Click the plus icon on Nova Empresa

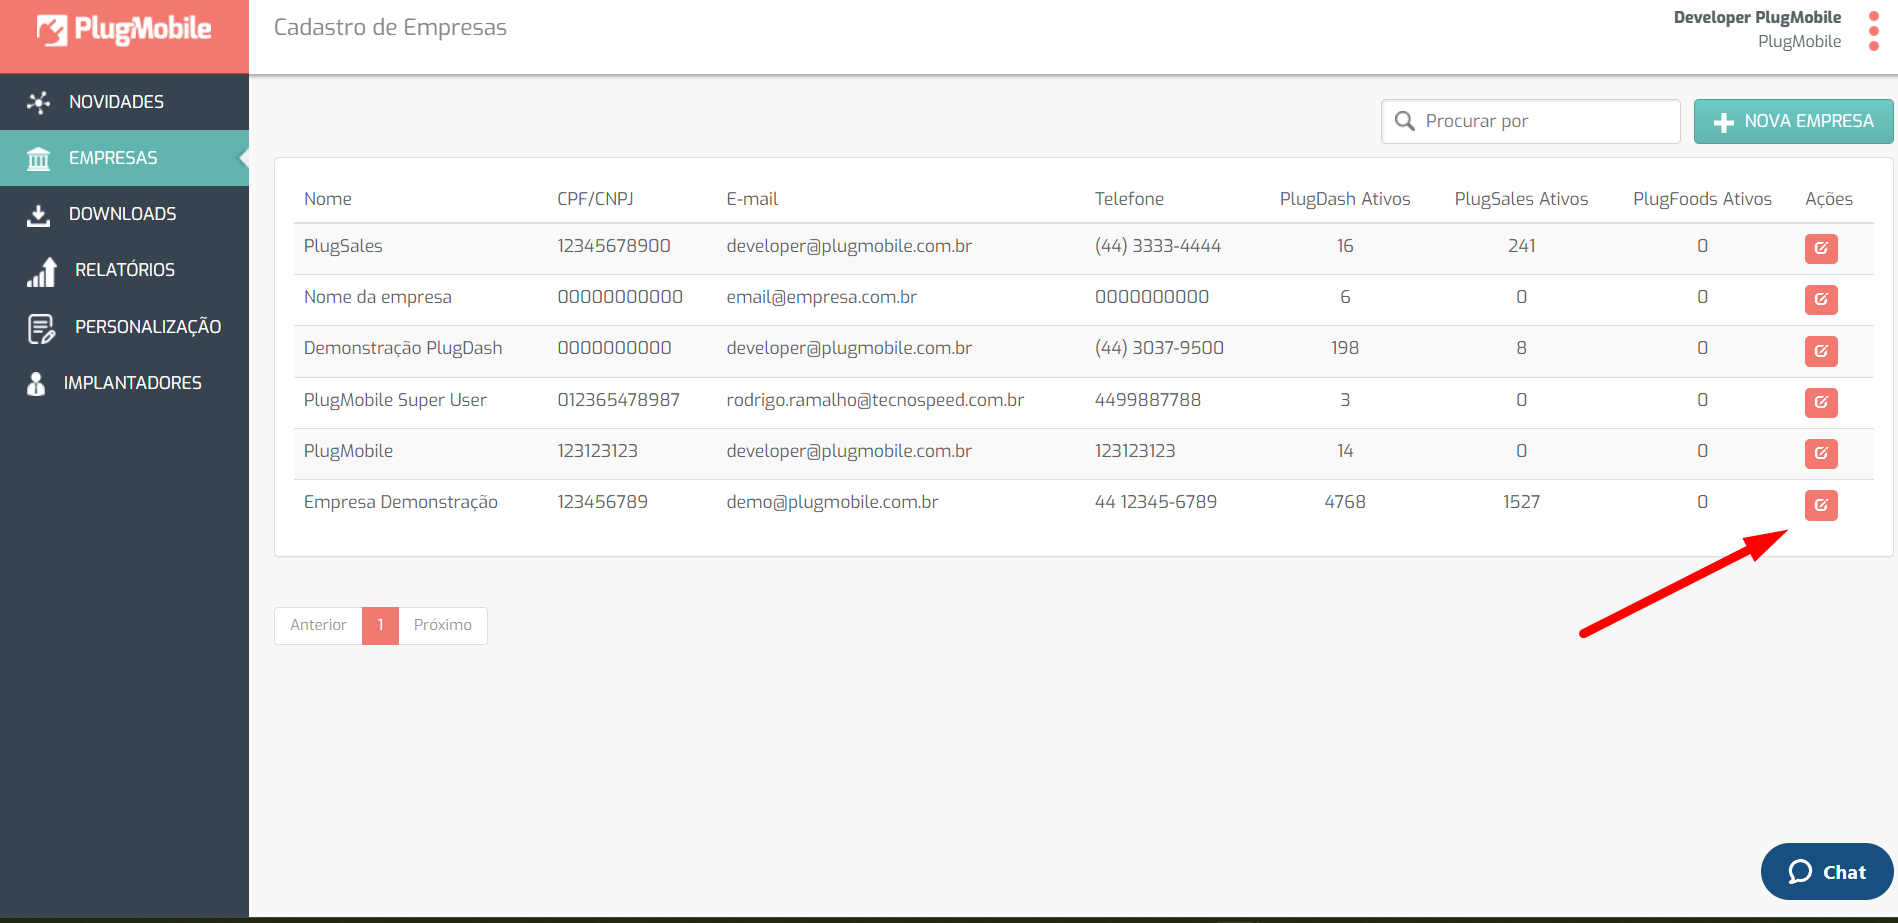(1723, 122)
